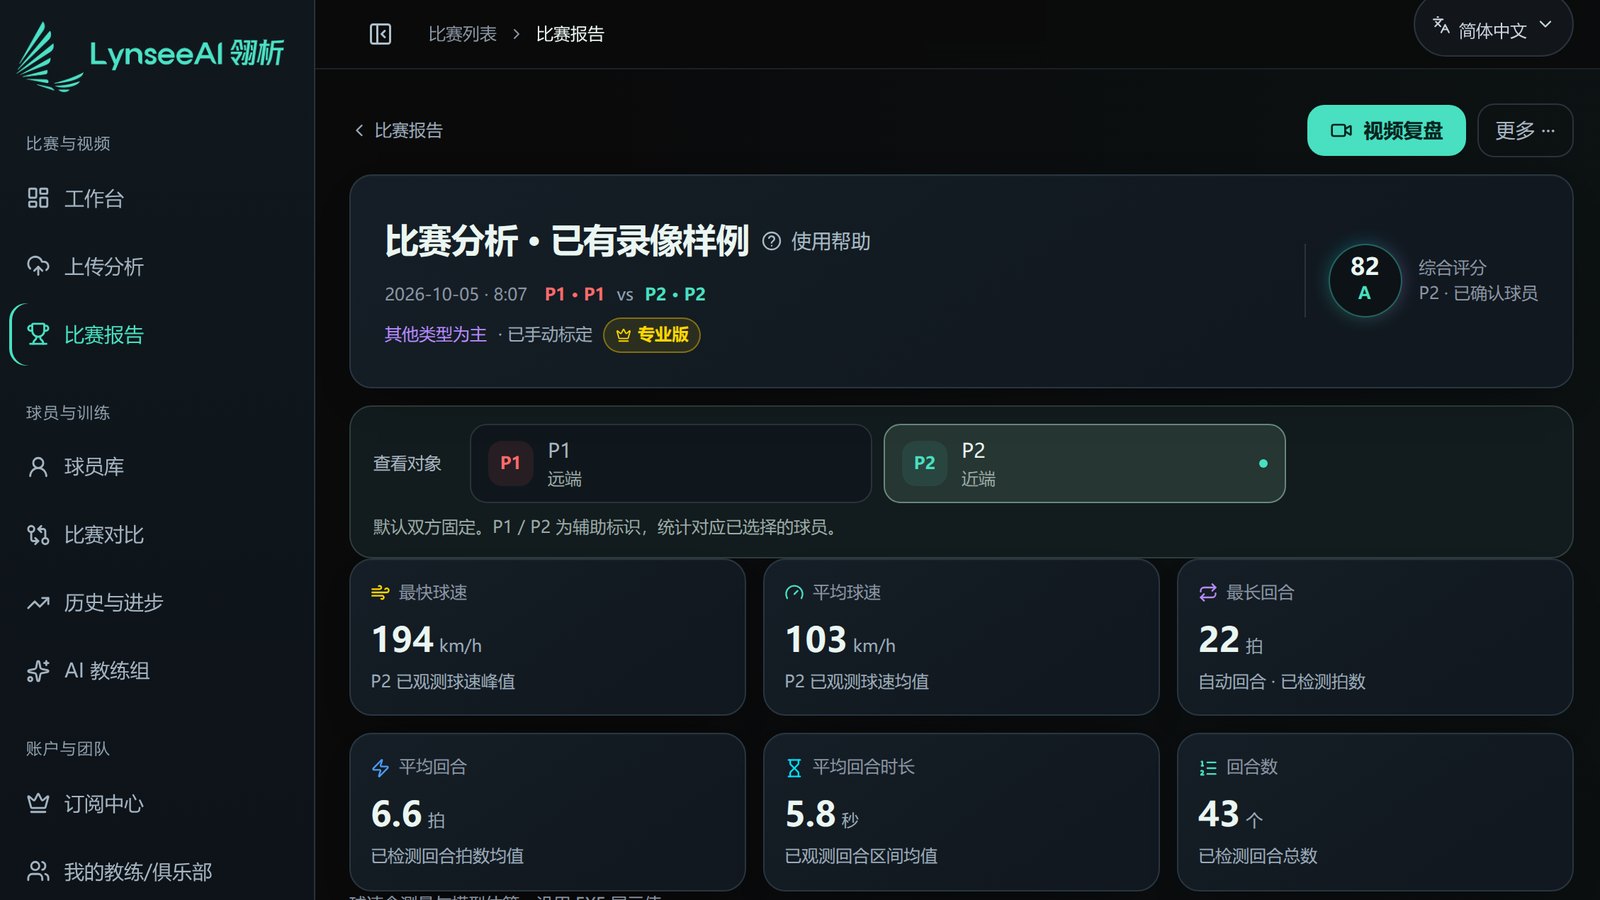This screenshot has height=900, width=1600.
Task: Click the 上传分析 cloud upload icon
Action: (38, 266)
